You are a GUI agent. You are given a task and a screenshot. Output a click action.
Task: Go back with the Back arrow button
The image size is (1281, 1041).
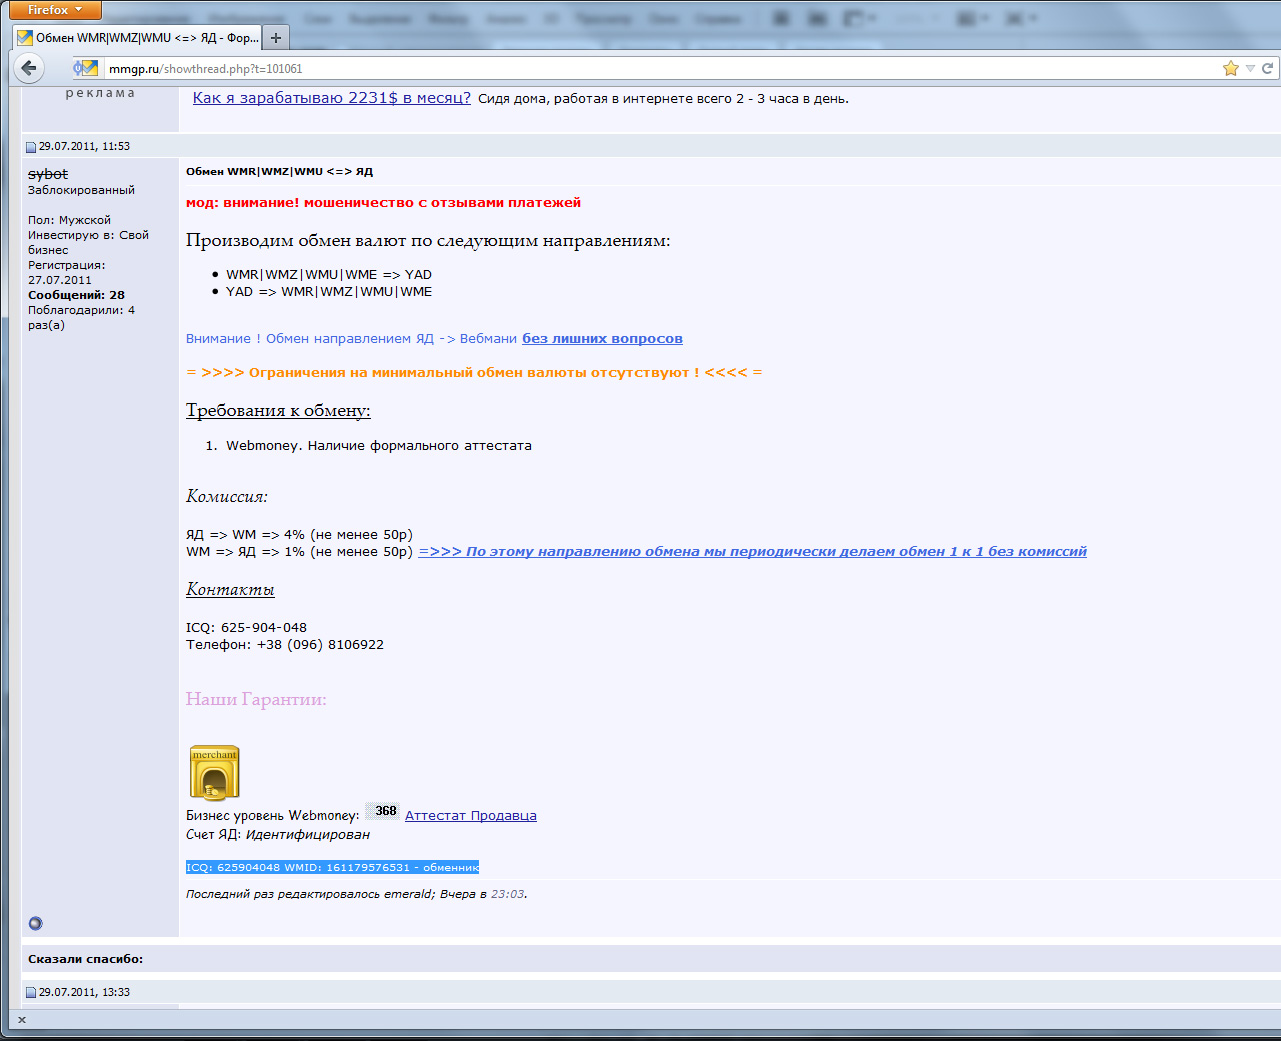[x=29, y=68]
